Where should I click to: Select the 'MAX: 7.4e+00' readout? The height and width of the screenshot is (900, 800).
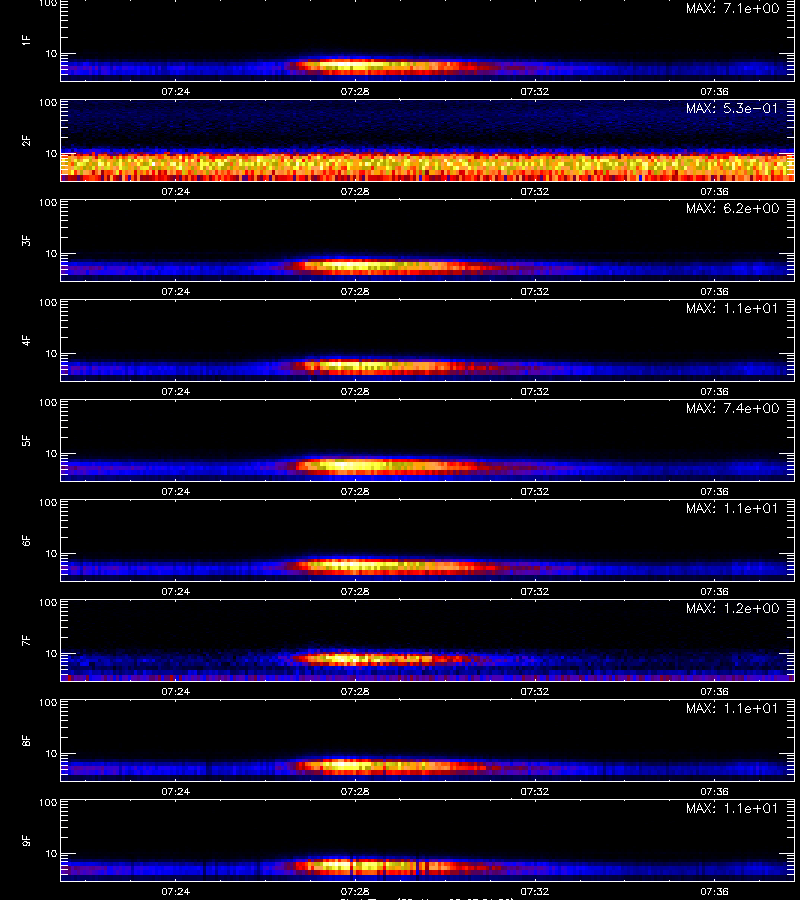(732, 408)
